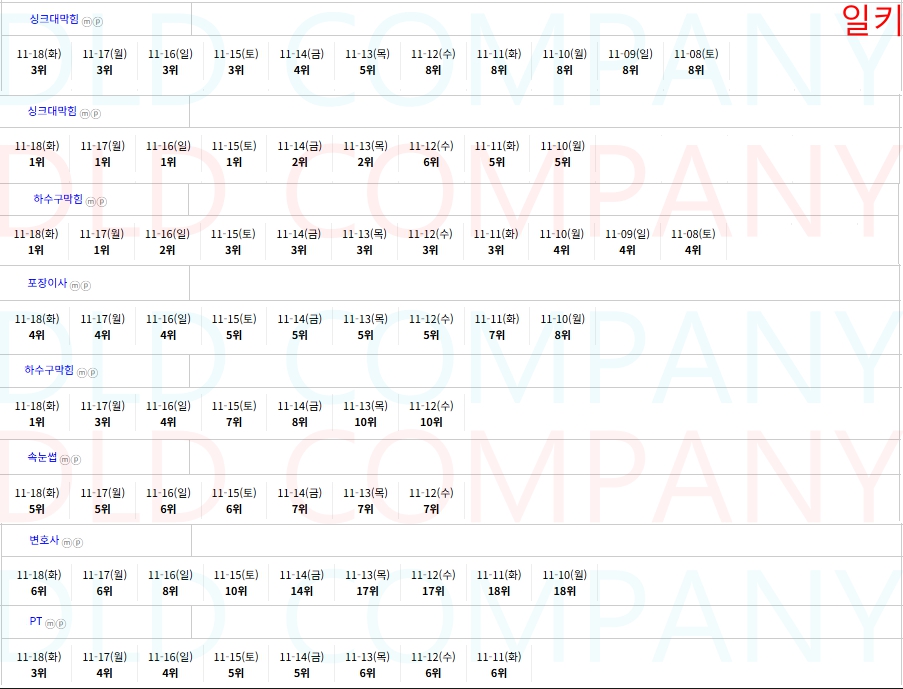Viewport: 903px width, 689px height.
Task: Select 7위 under 11-15(토) in 하수구막힘 row
Action: pos(234,422)
